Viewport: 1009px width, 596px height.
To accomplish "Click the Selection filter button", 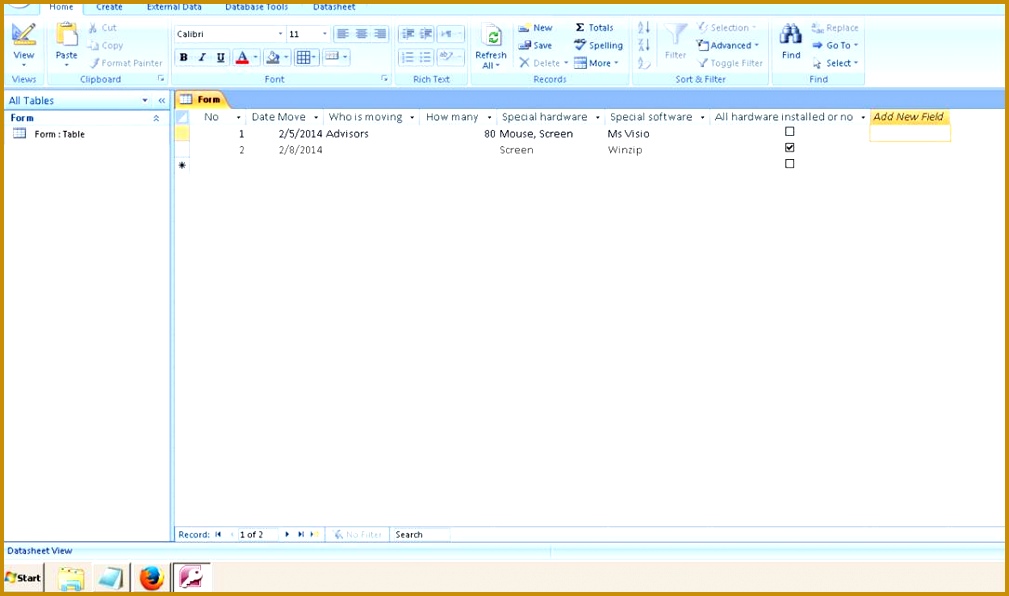I will 727,28.
